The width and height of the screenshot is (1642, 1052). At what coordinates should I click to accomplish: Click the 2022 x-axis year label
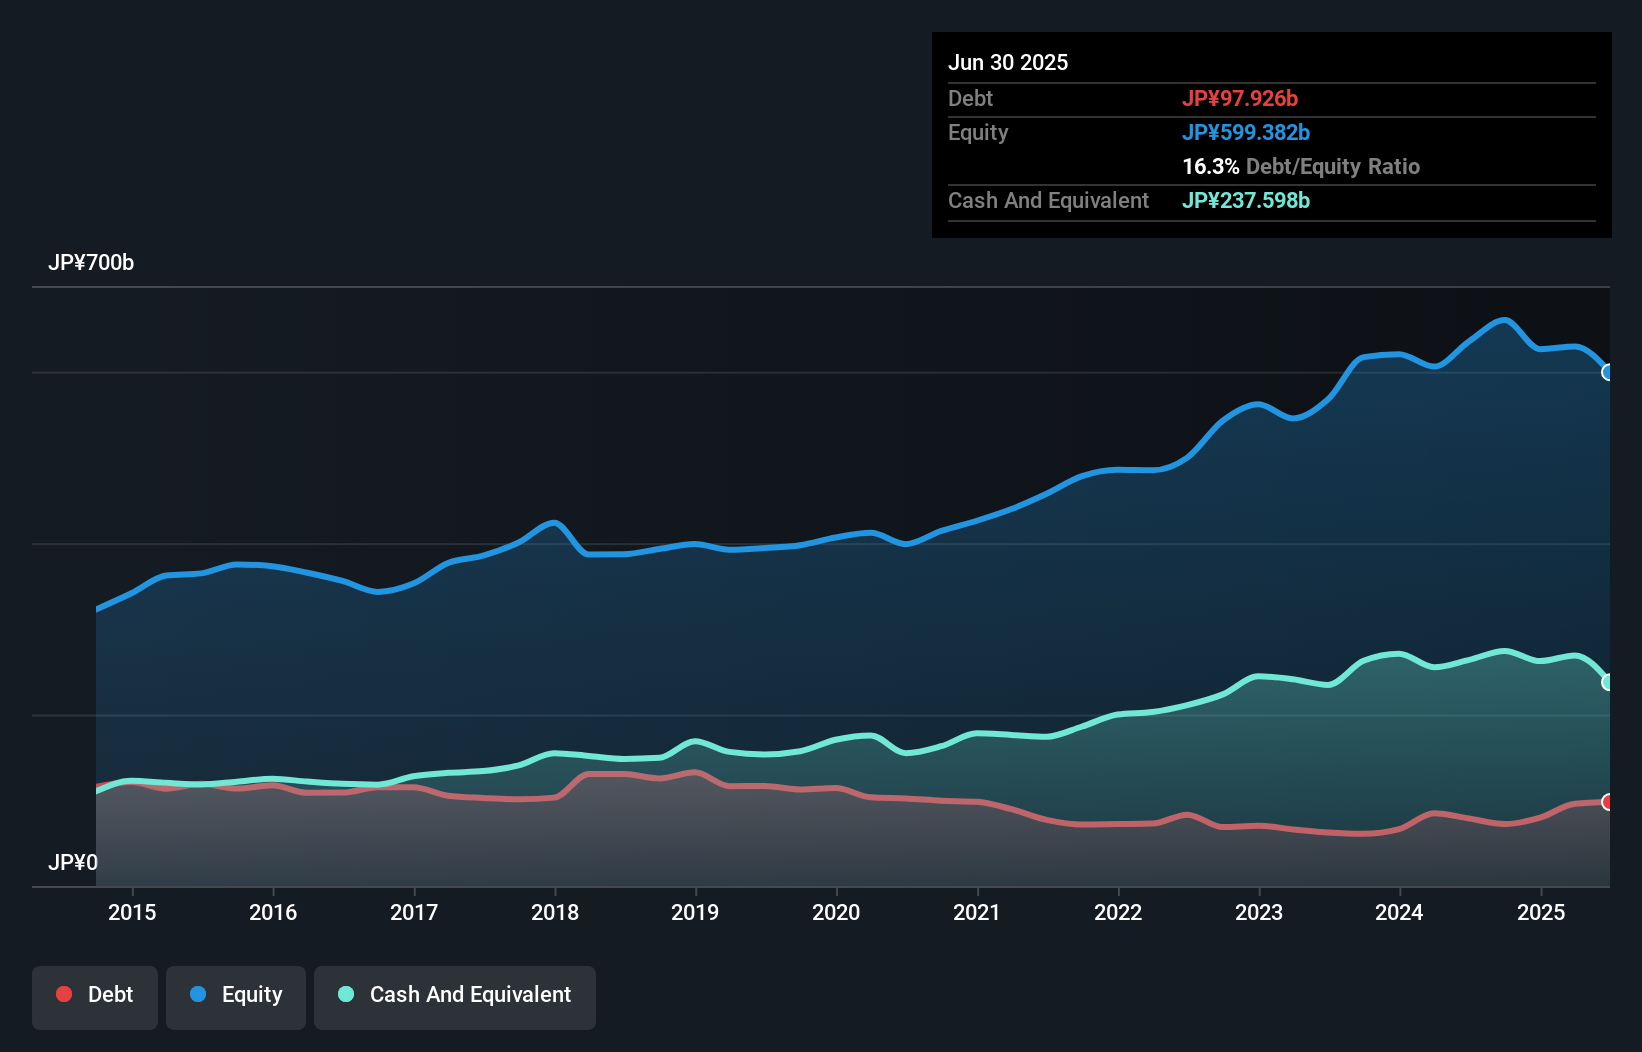coord(1118,912)
